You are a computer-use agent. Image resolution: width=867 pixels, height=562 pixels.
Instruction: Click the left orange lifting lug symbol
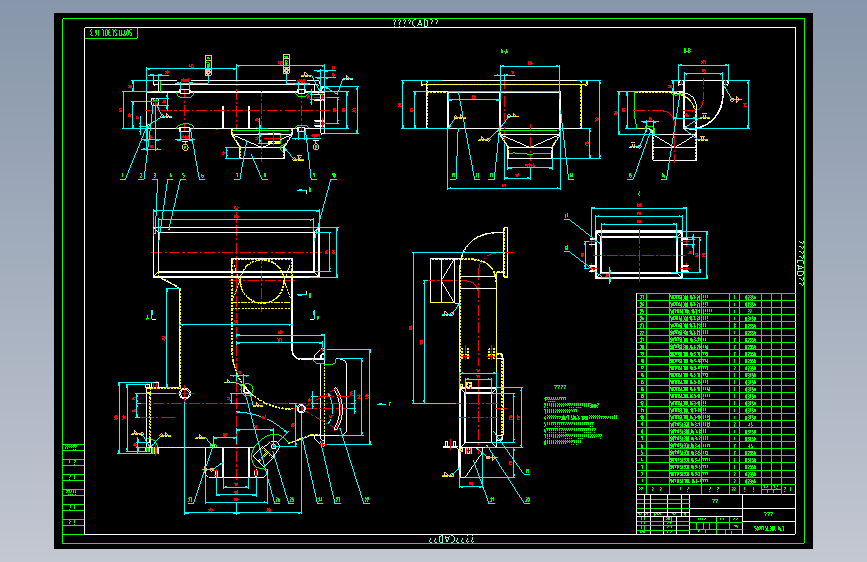click(x=208, y=65)
